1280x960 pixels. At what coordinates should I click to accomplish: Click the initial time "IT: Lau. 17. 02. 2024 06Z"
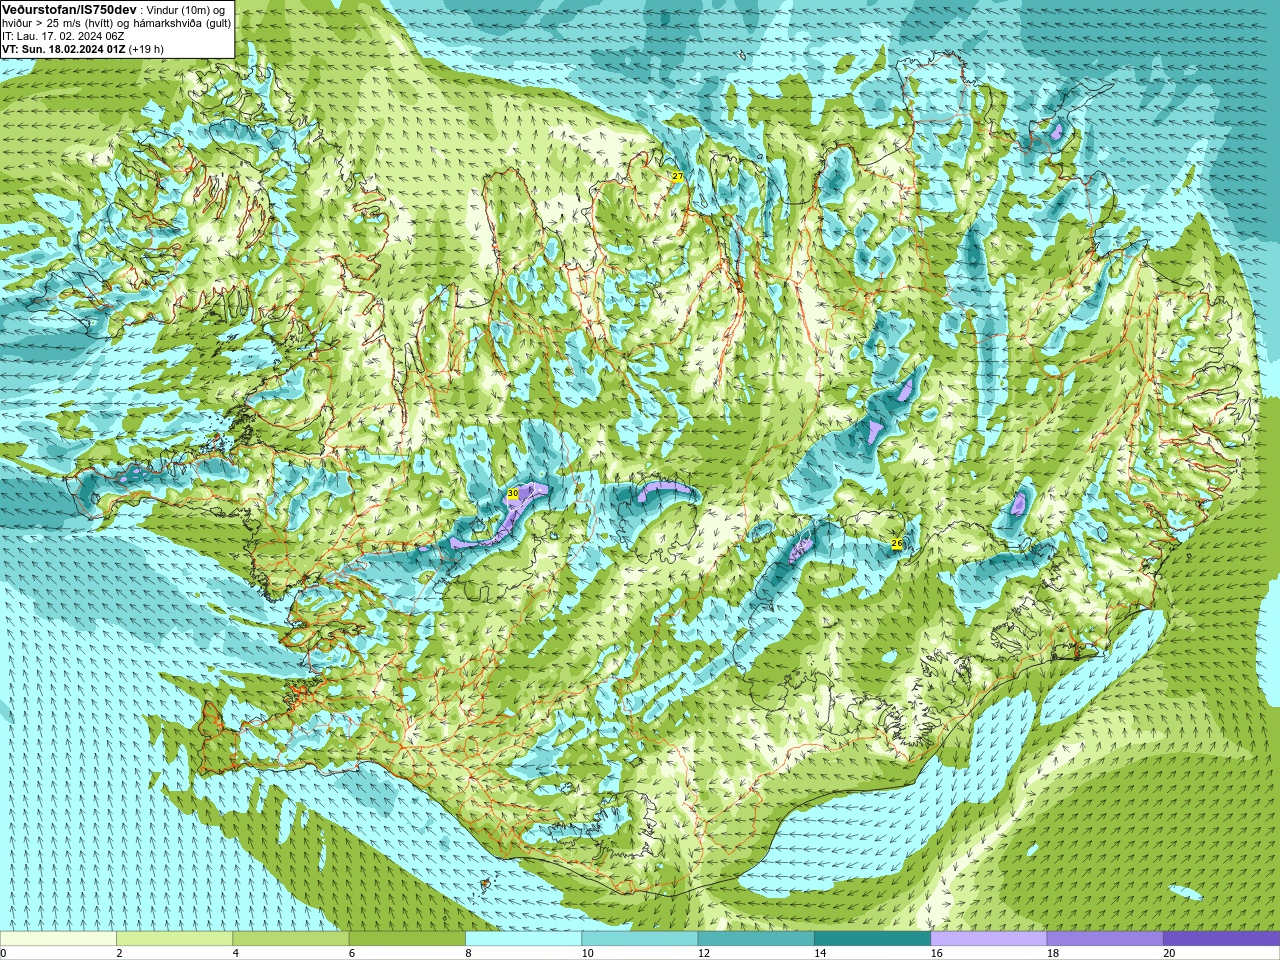click(x=63, y=36)
